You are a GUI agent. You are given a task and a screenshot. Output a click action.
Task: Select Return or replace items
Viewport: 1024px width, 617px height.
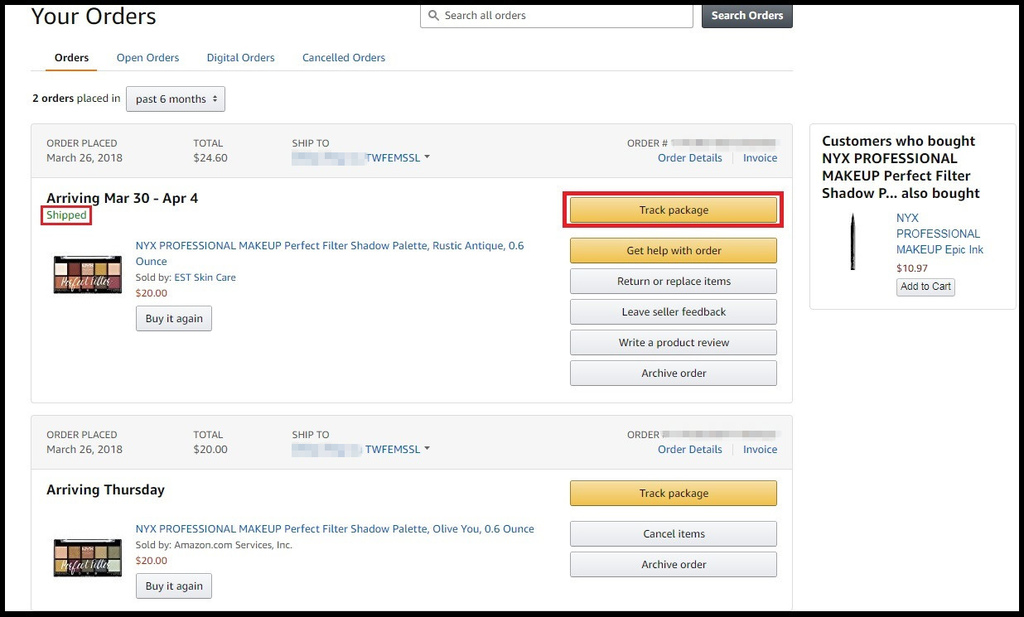click(x=673, y=281)
